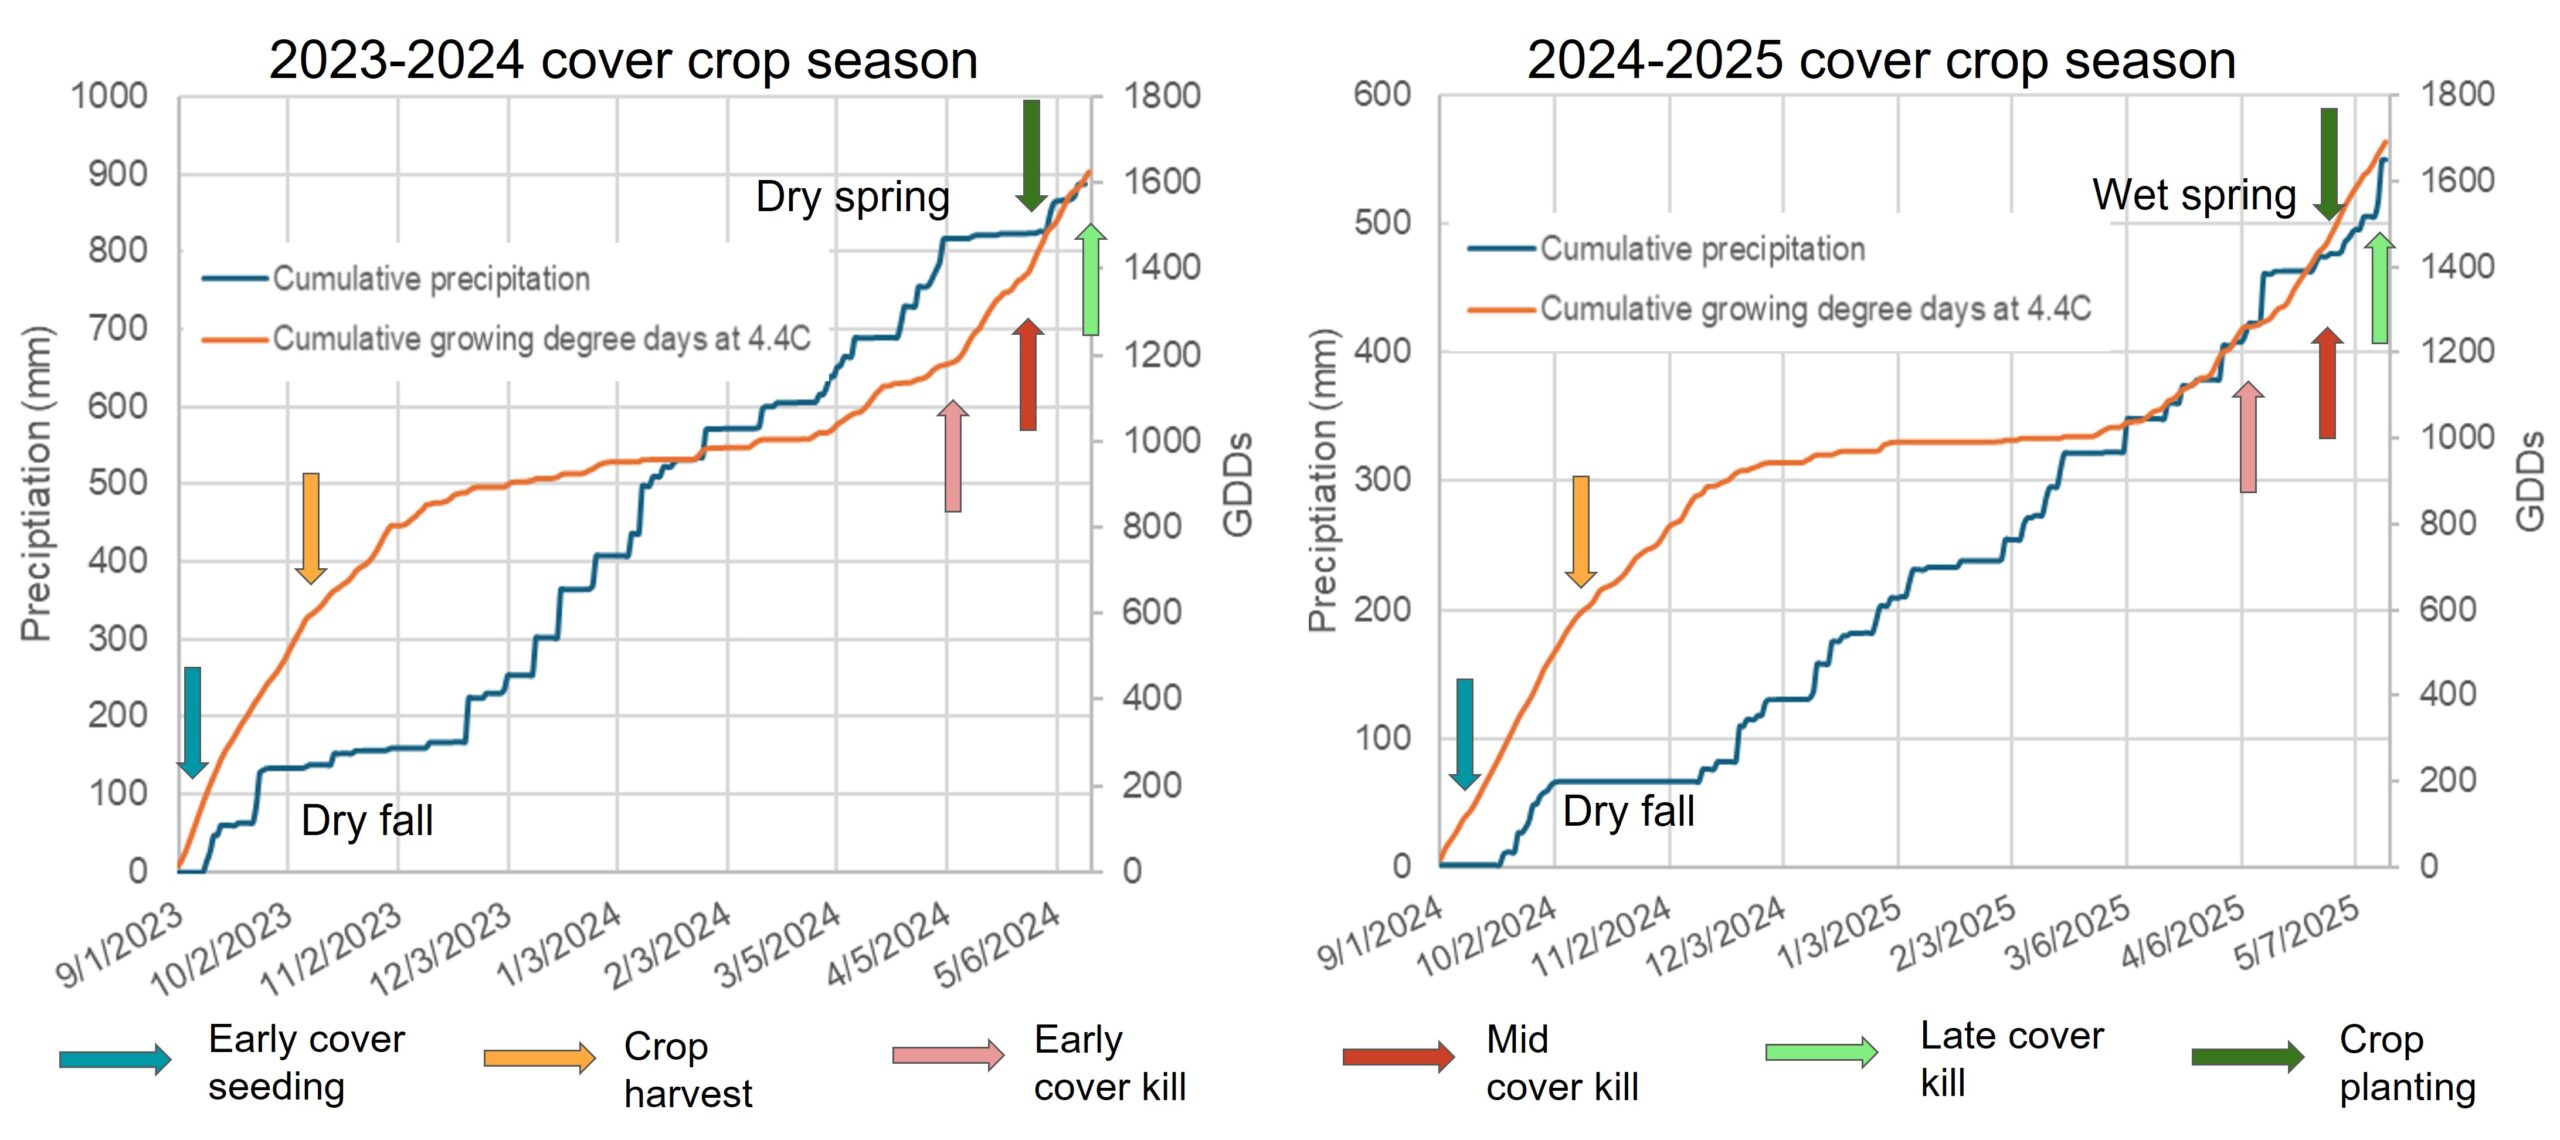Click the dark green Crop planting legend arrow

click(x=2247, y=1056)
